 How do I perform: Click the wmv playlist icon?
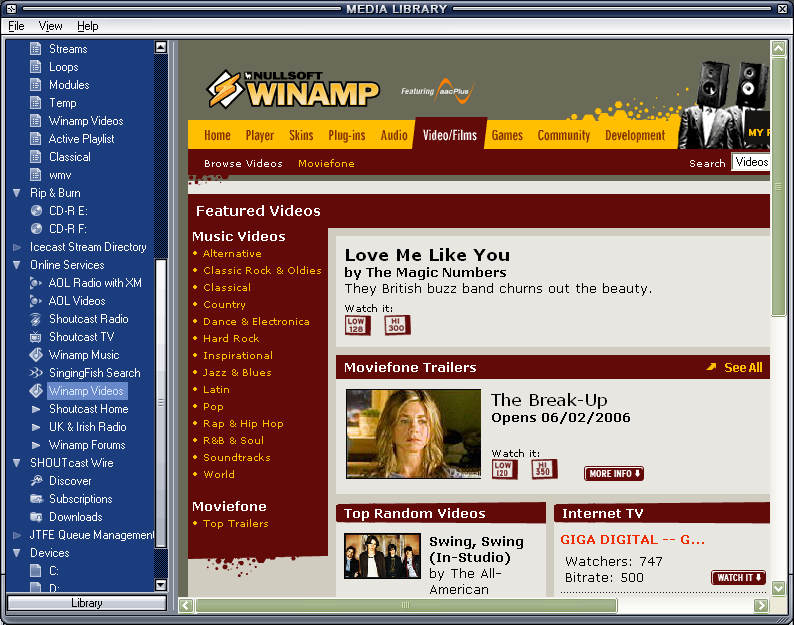click(x=35, y=175)
